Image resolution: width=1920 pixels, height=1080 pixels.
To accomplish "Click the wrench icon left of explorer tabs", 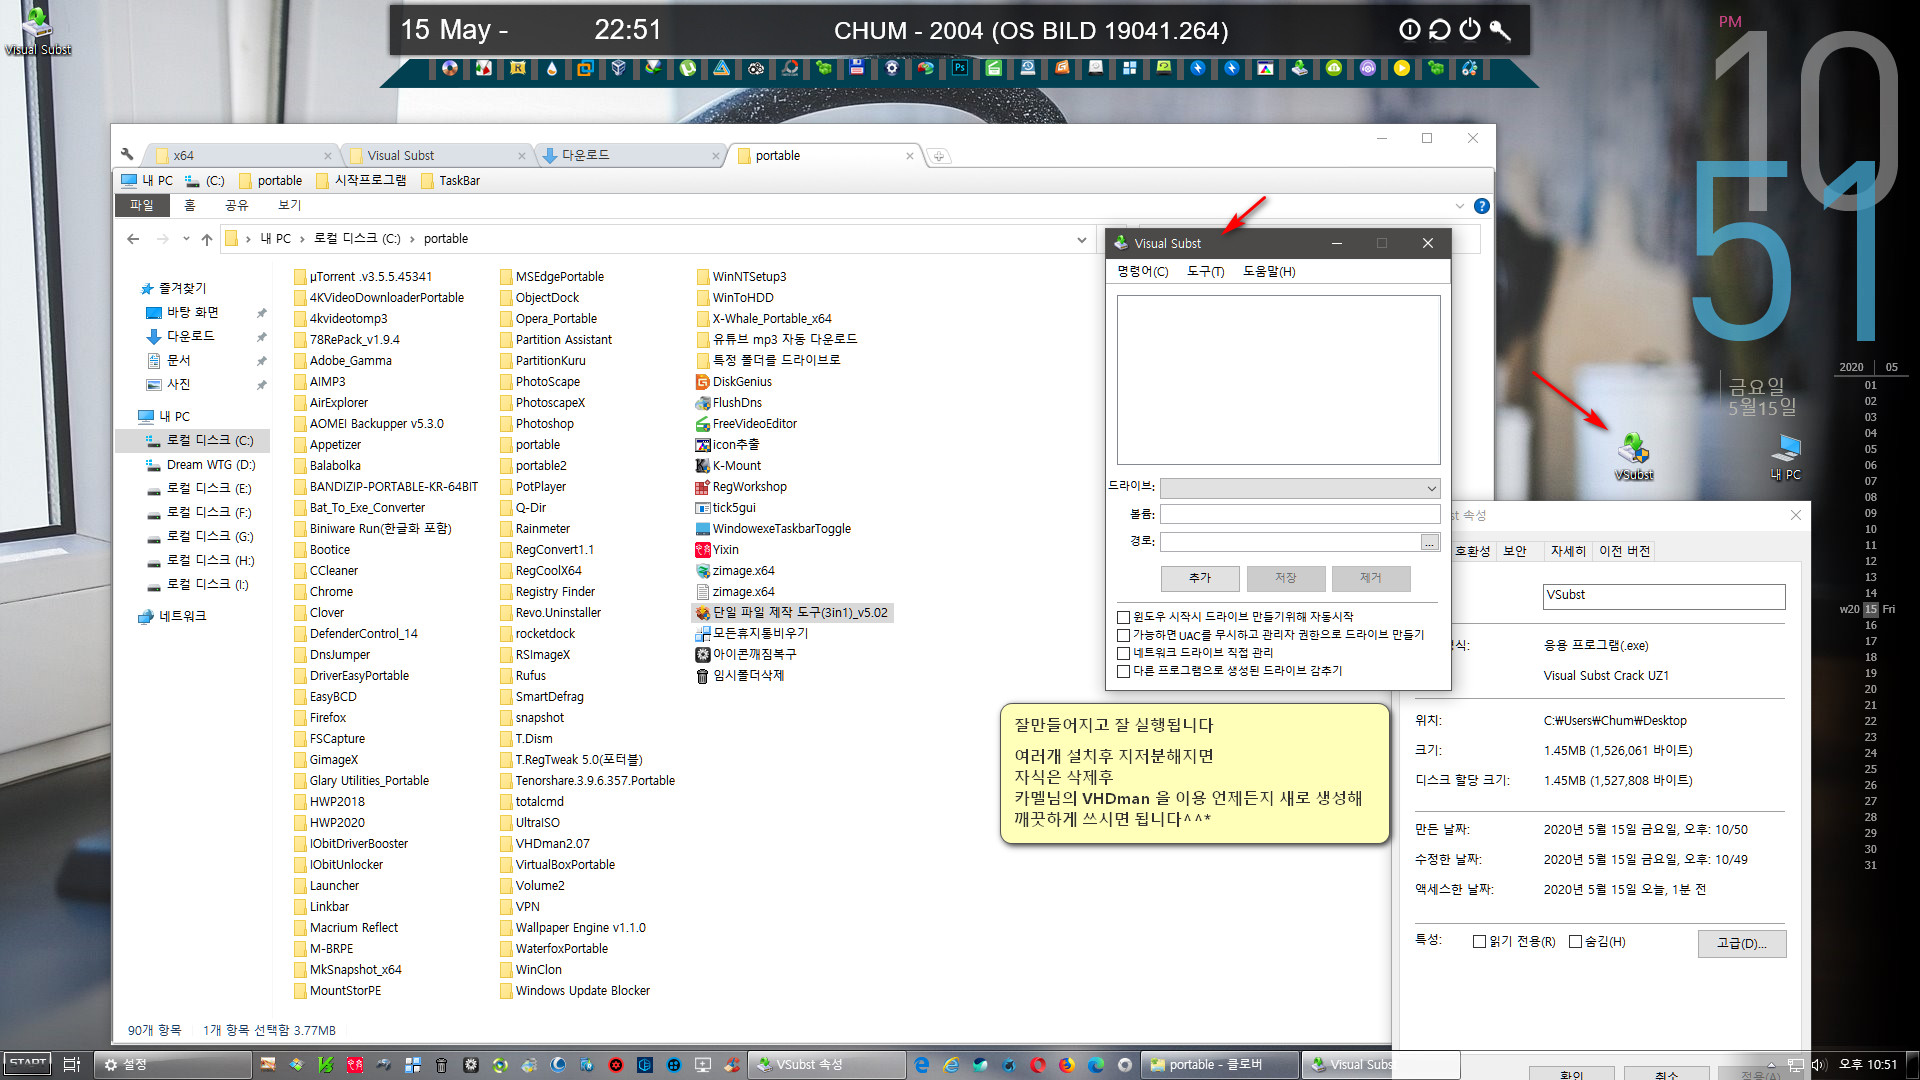I will (x=127, y=154).
